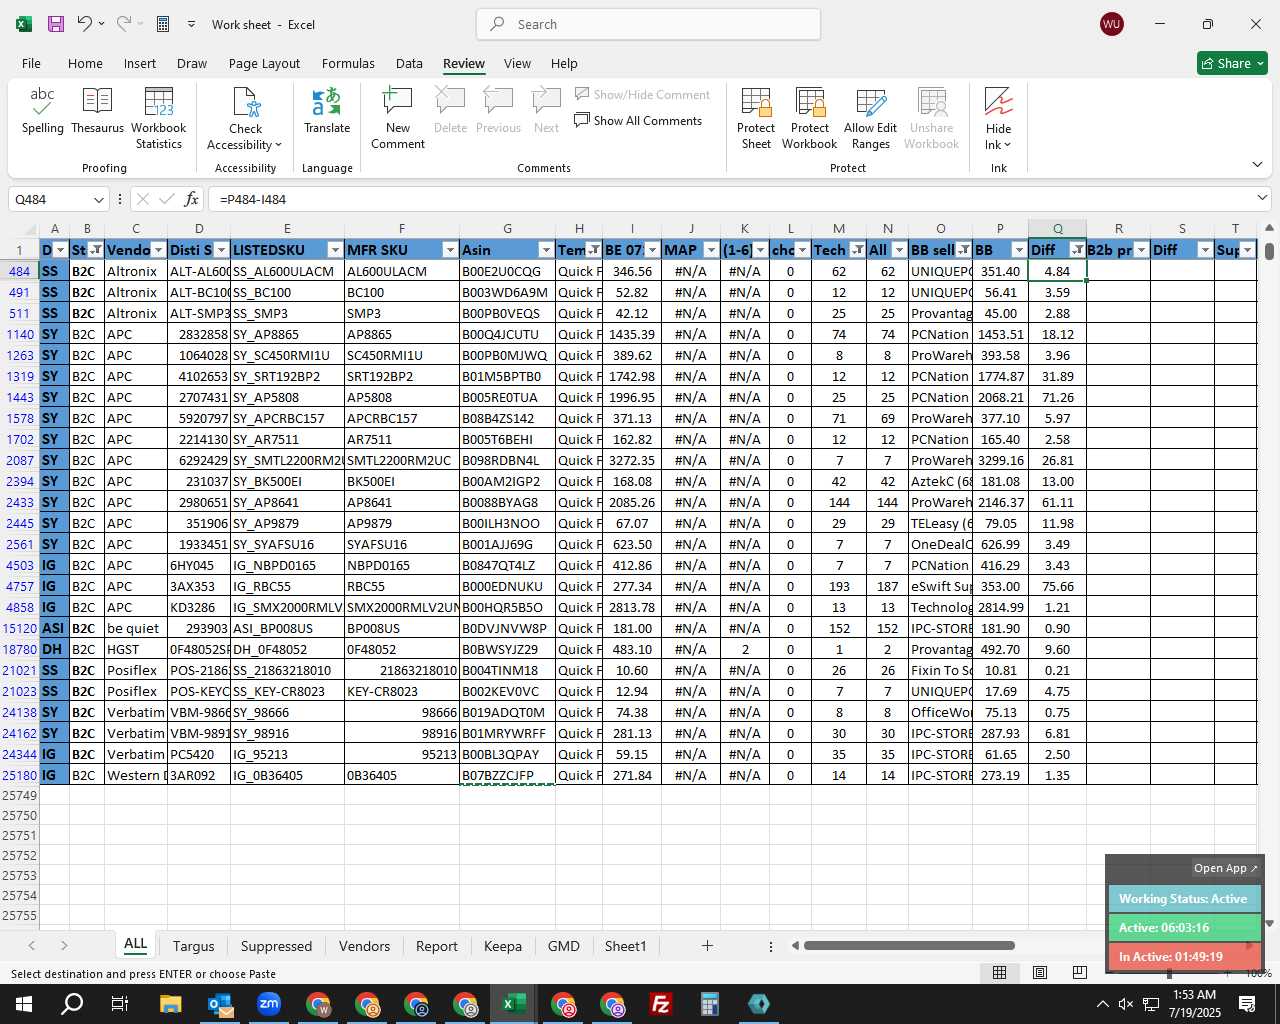This screenshot has height=1024, width=1280.
Task: Click Working Status: Active button
Action: [1183, 899]
